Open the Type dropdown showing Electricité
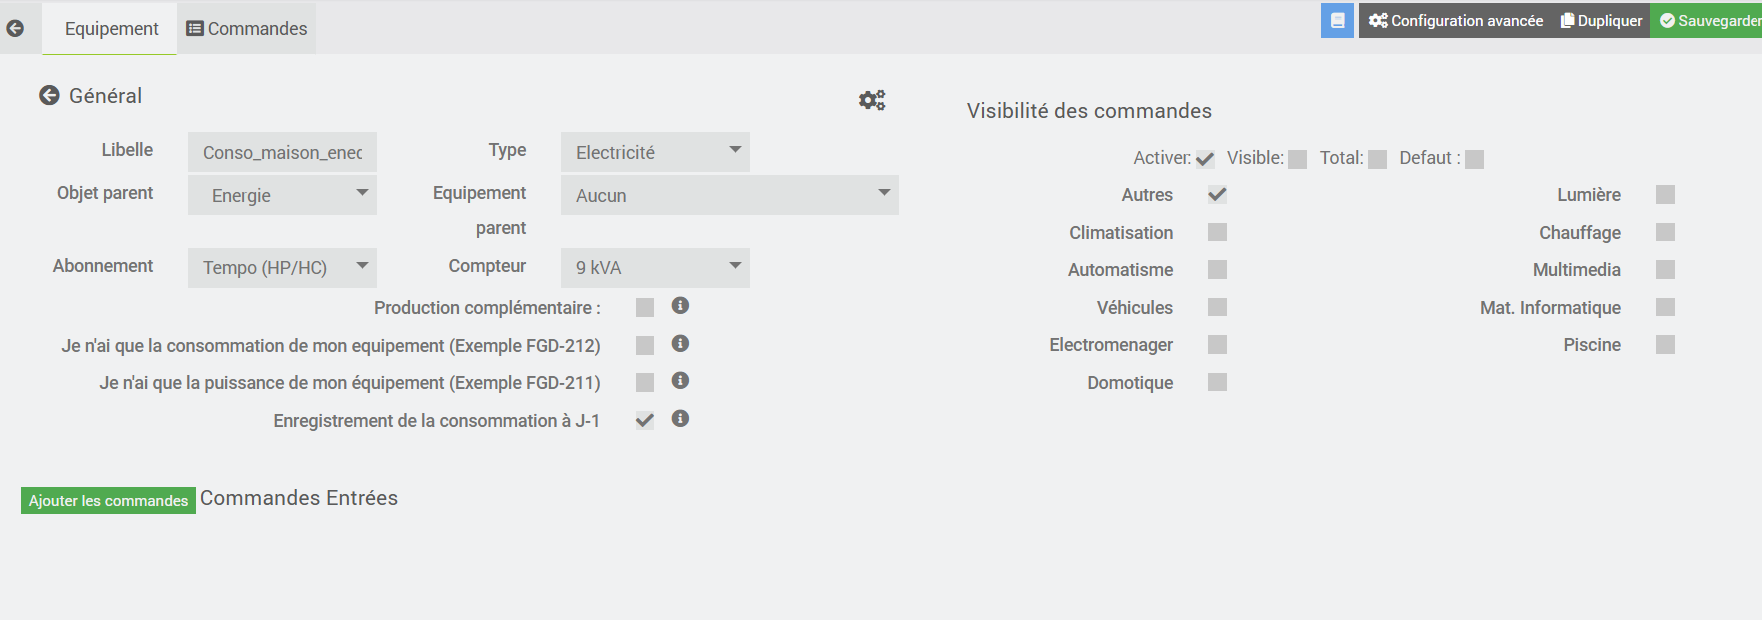The image size is (1762, 620). point(655,152)
